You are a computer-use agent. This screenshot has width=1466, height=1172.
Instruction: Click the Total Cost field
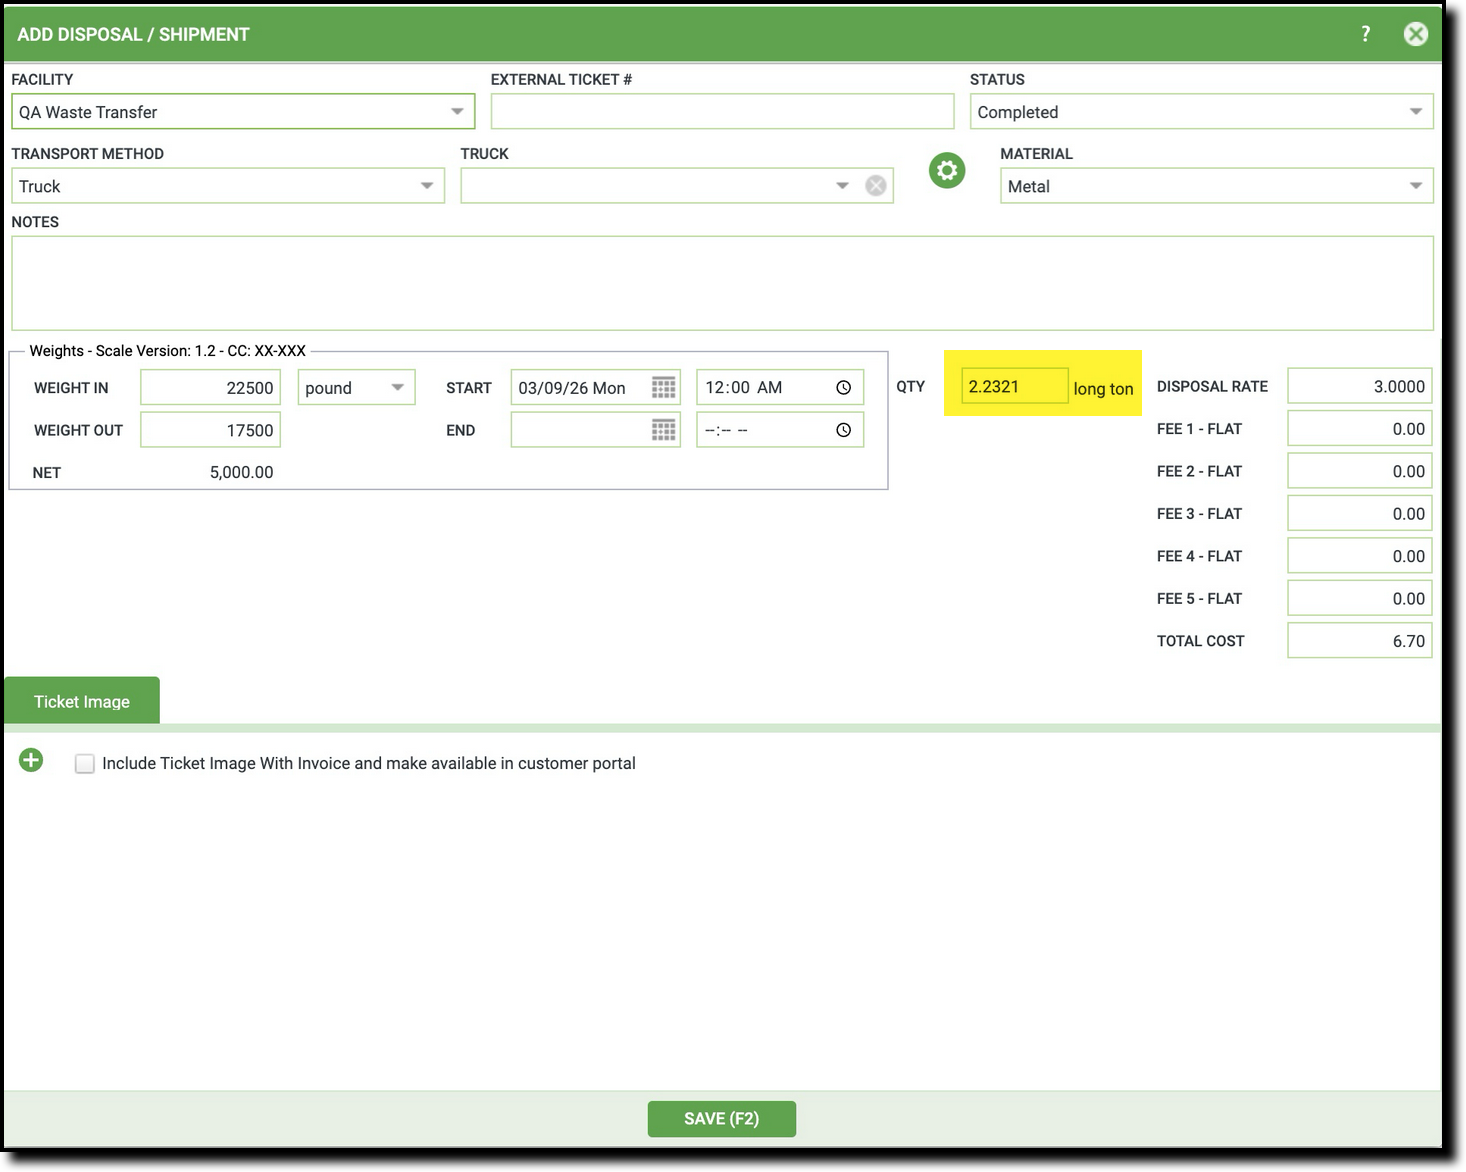tap(1360, 641)
